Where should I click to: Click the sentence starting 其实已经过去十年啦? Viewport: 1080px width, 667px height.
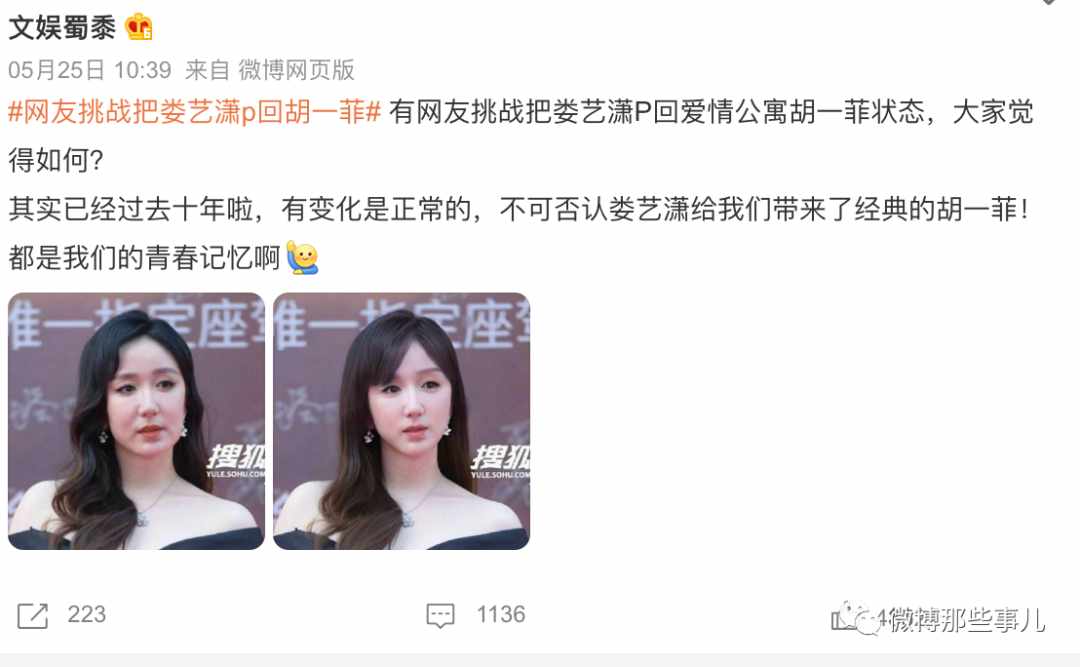(518, 209)
